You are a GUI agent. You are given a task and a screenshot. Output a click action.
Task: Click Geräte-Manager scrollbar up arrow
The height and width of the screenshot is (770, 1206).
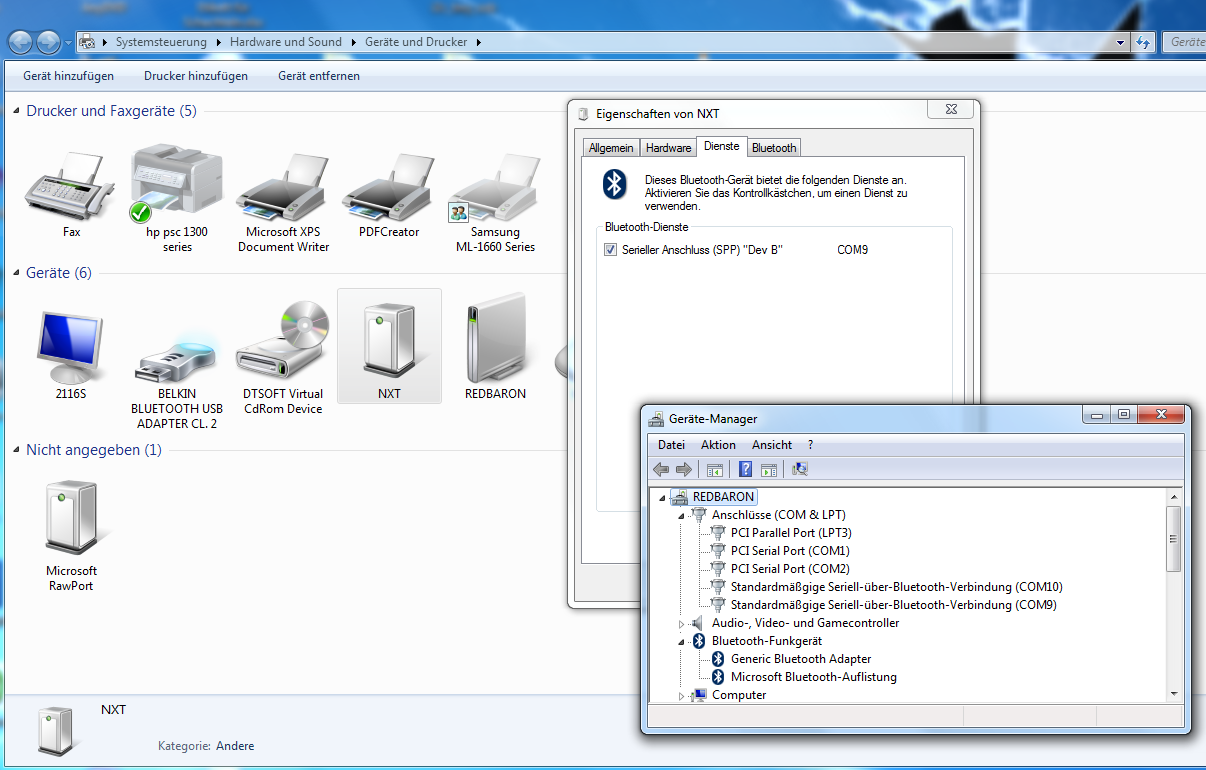[1174, 496]
